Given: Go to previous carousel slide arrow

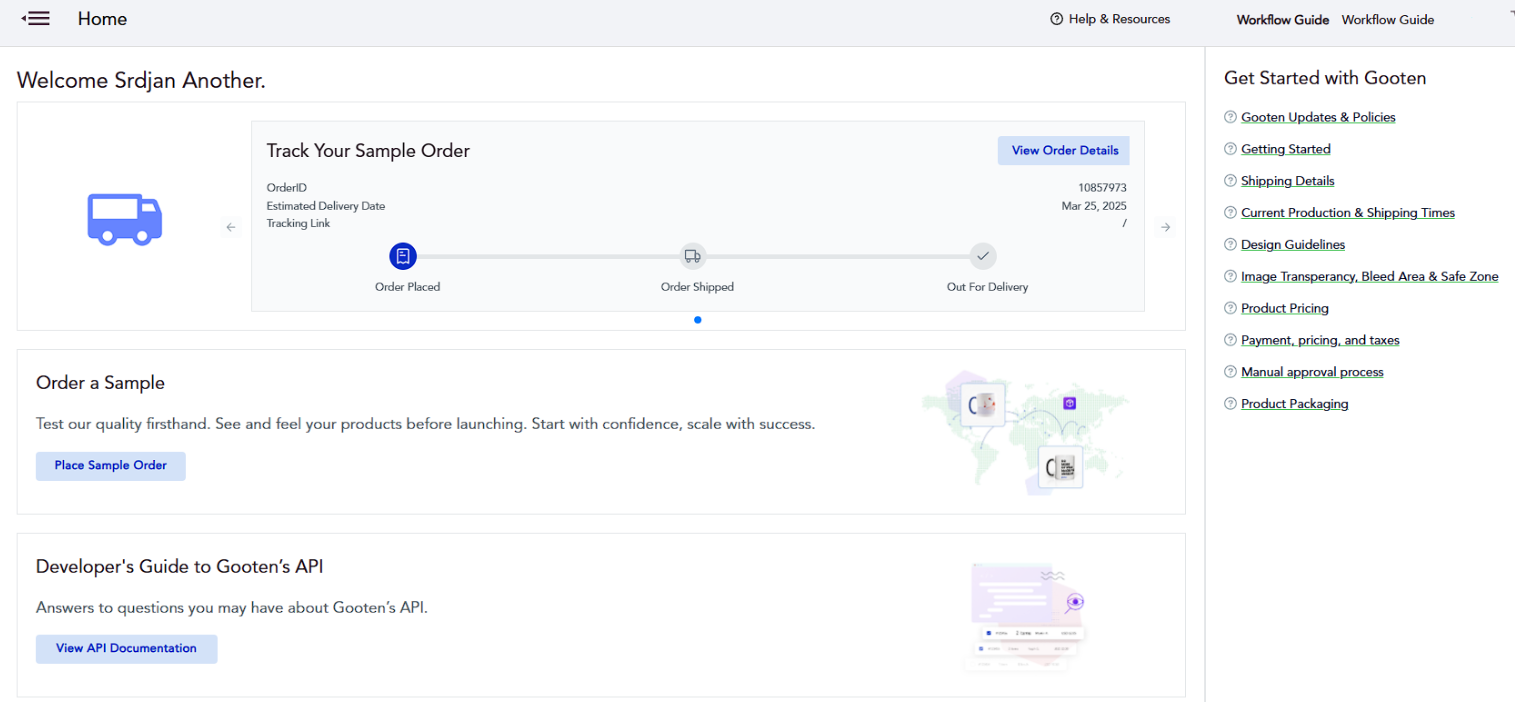Looking at the screenshot, I should click(x=231, y=227).
